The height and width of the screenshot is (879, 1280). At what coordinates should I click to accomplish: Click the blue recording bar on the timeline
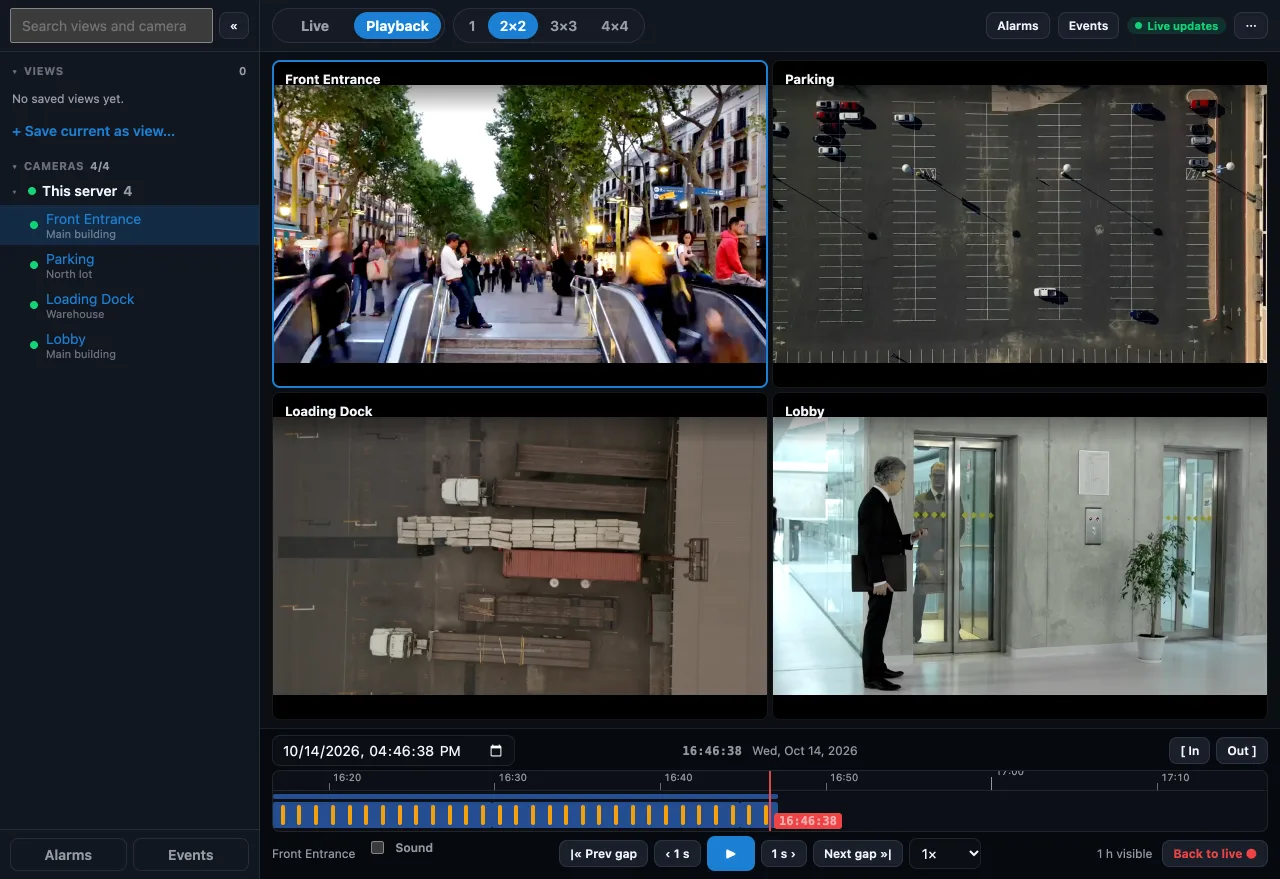pyautogui.click(x=525, y=814)
